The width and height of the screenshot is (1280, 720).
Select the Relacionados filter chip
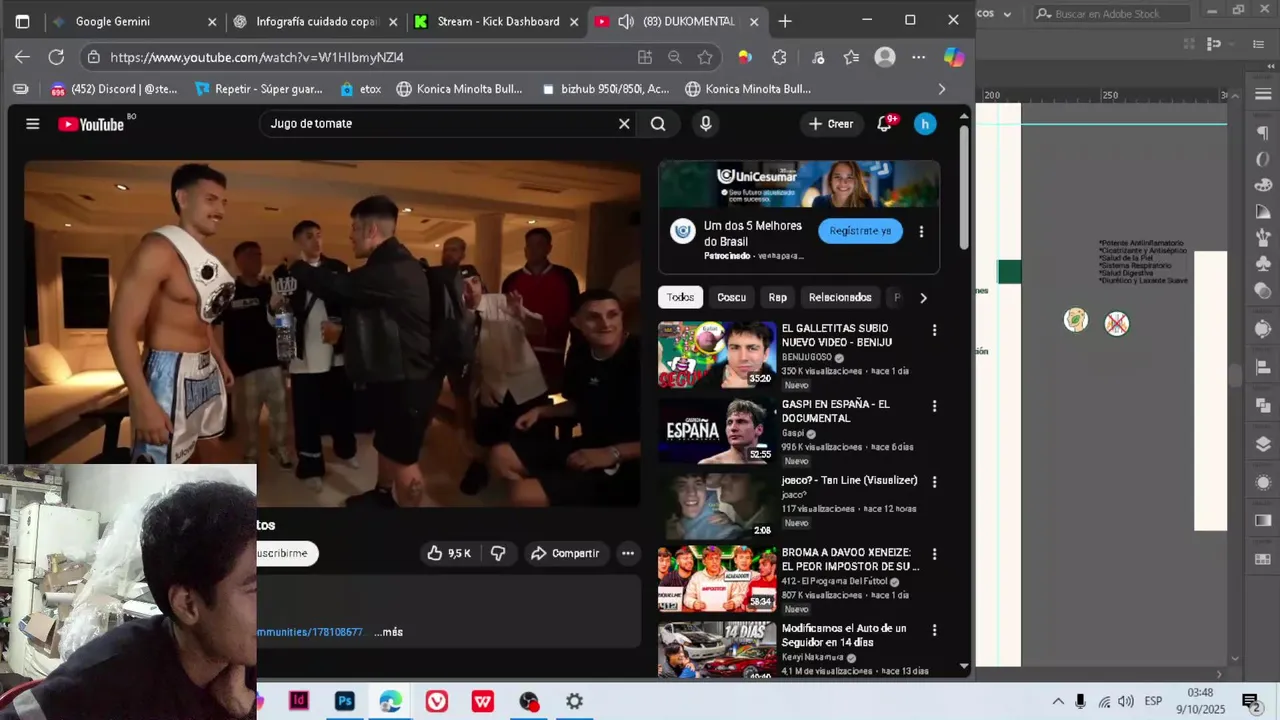(840, 297)
